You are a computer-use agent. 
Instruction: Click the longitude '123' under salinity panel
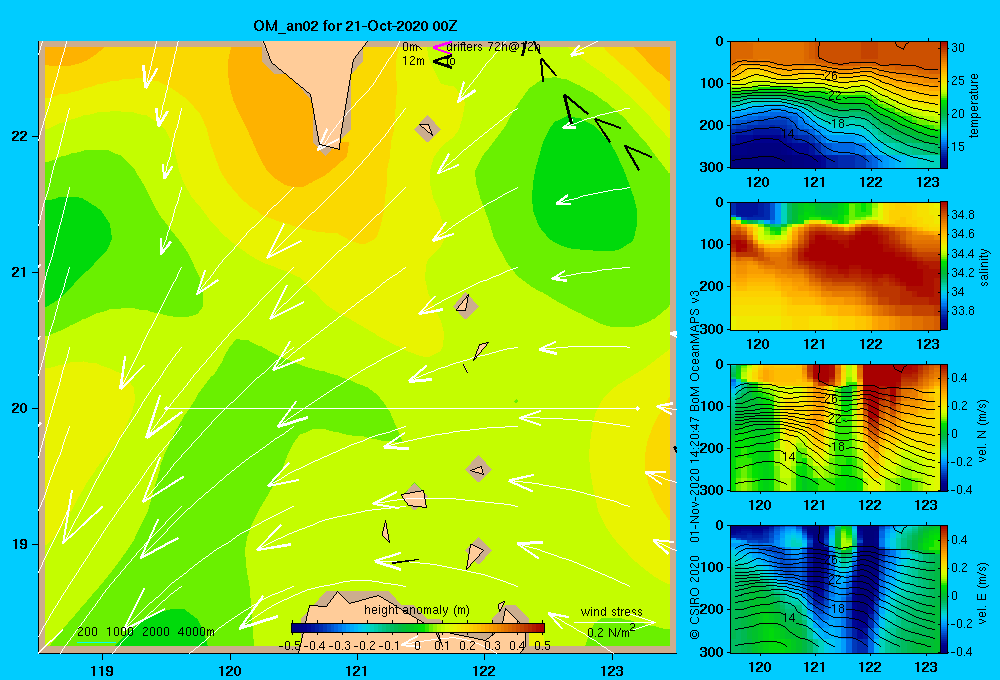pyautogui.click(x=927, y=344)
